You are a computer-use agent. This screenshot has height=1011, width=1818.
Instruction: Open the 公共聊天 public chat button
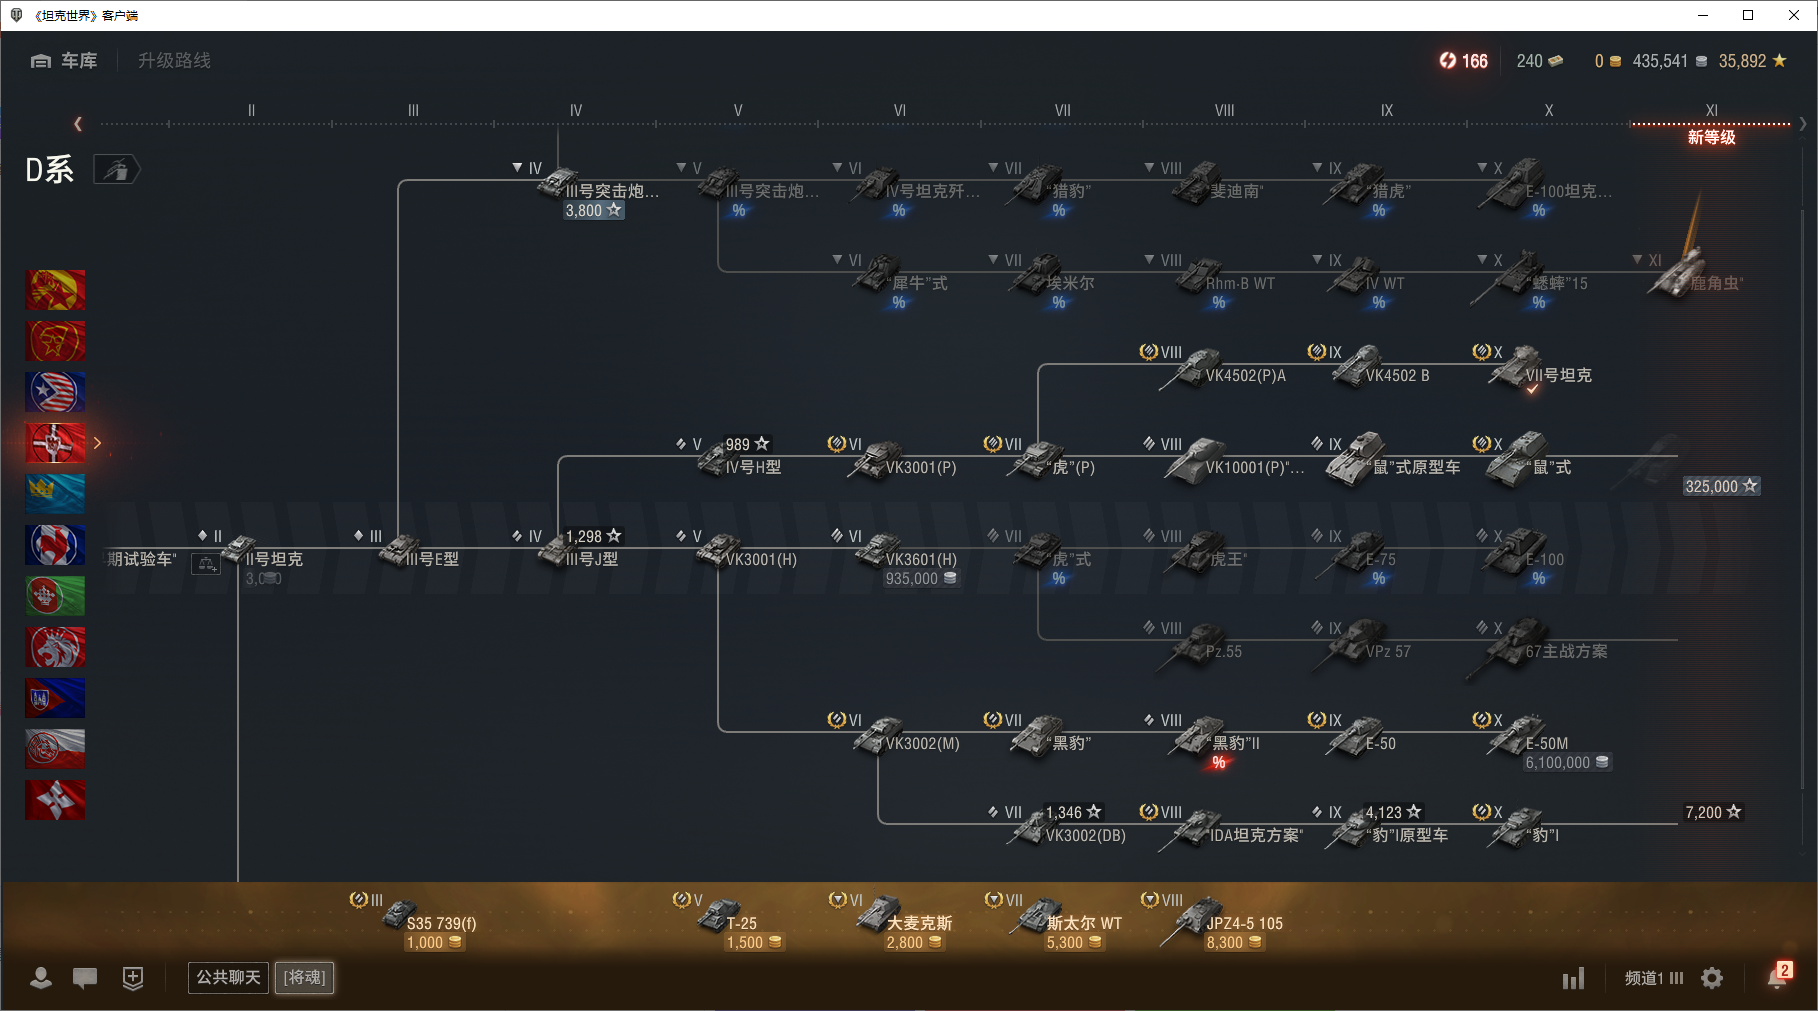click(x=228, y=977)
